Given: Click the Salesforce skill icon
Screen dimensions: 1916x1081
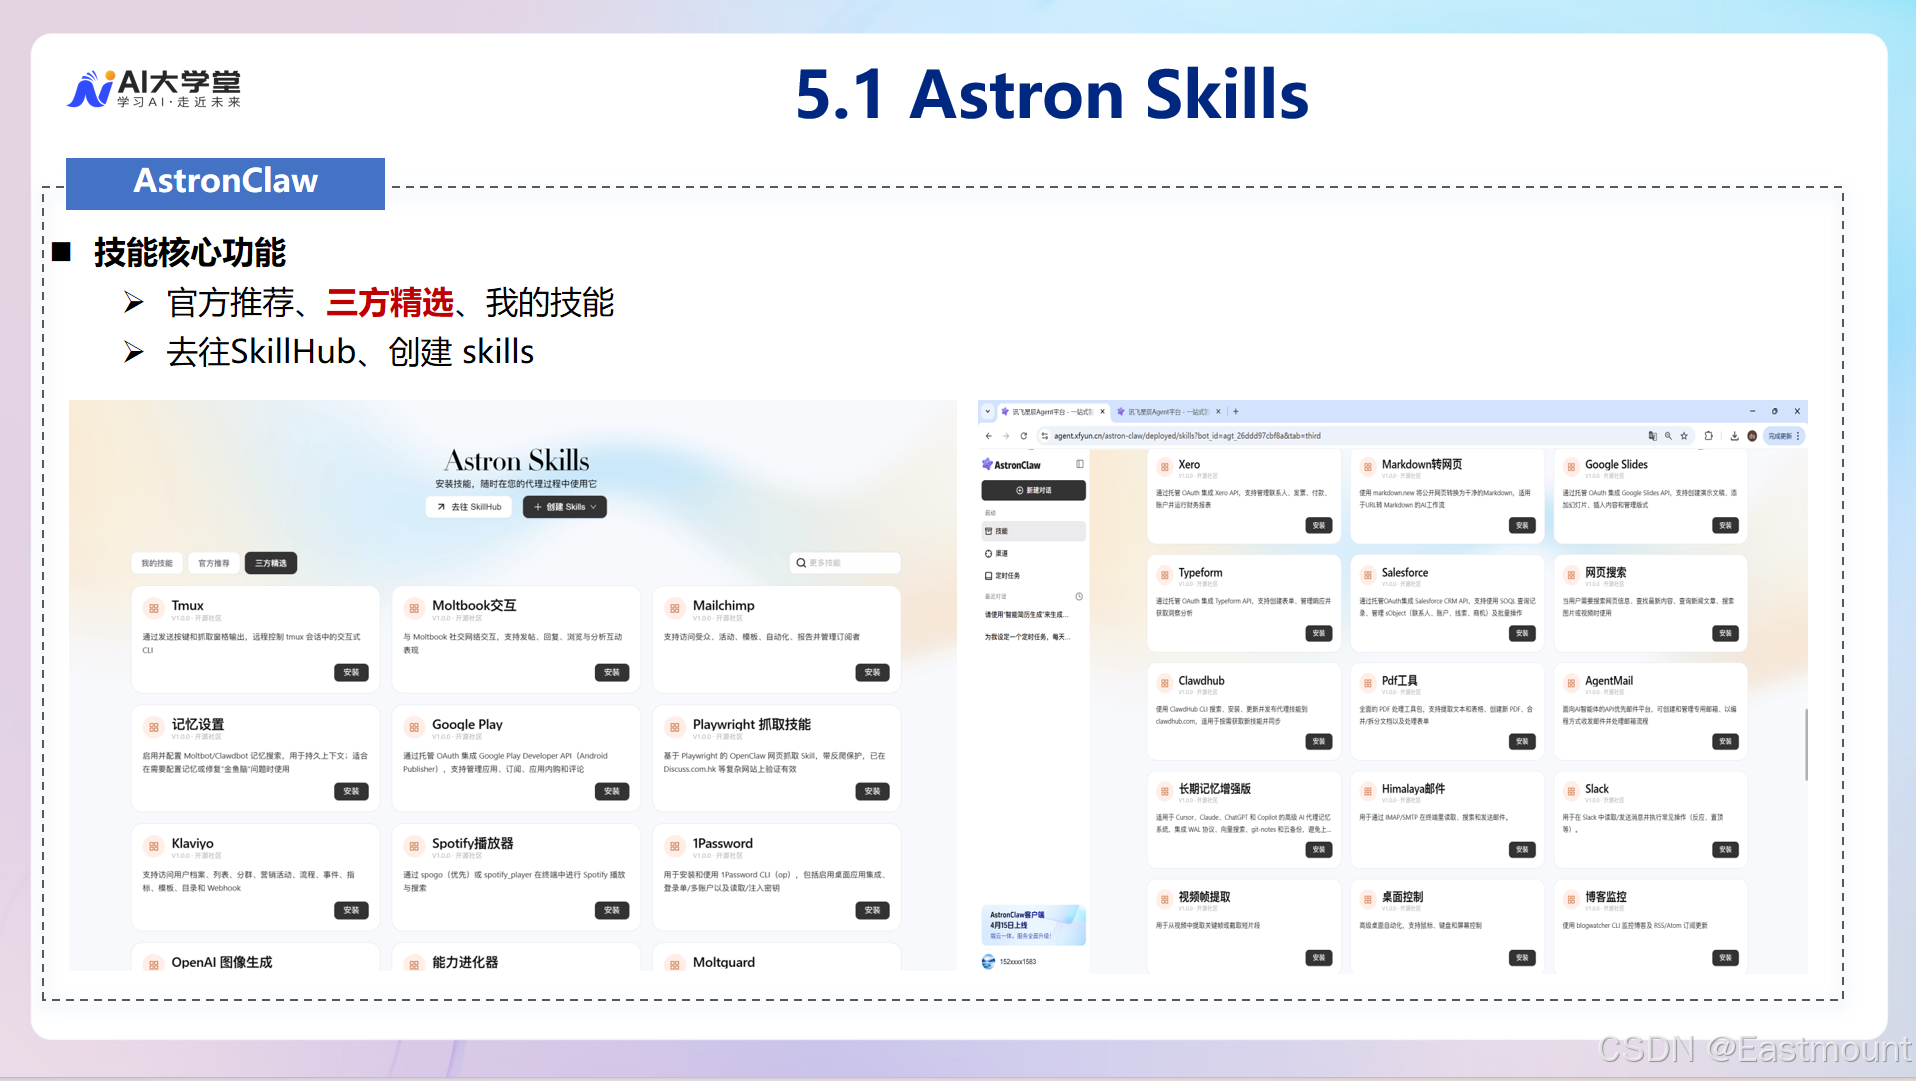Looking at the screenshot, I should pos(1368,575).
